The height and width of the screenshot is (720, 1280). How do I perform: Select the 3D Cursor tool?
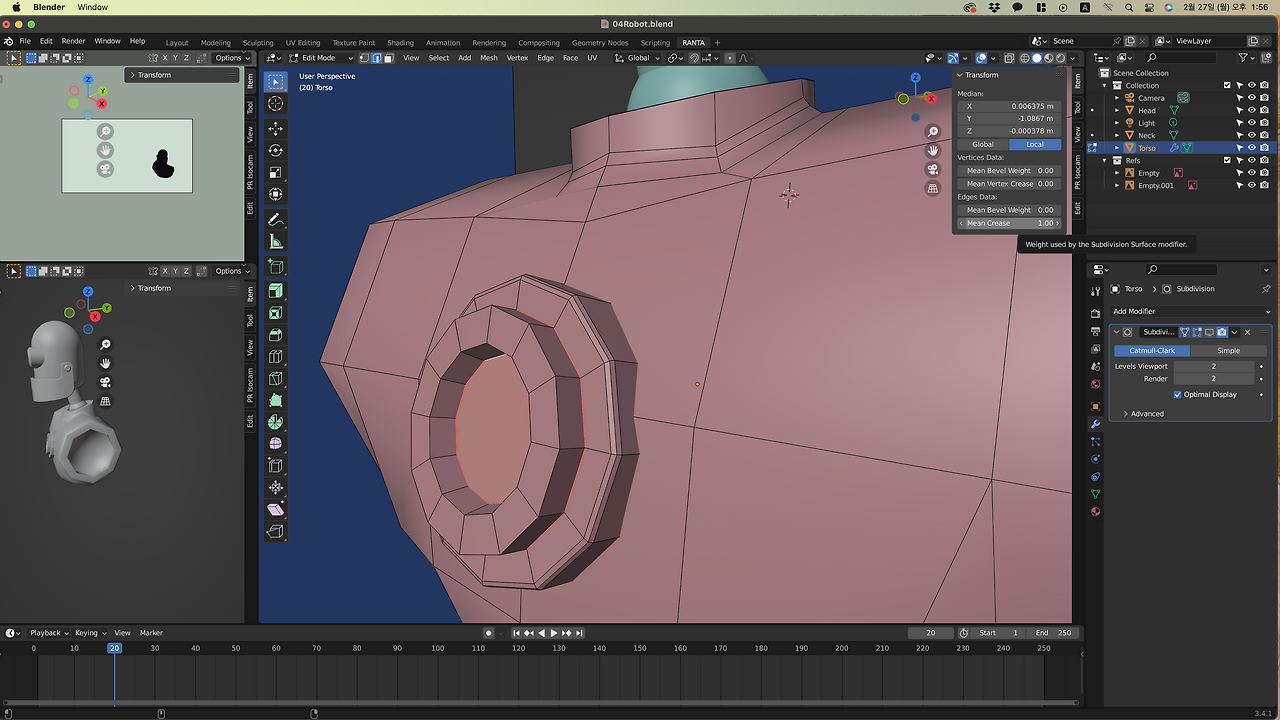pyautogui.click(x=276, y=104)
